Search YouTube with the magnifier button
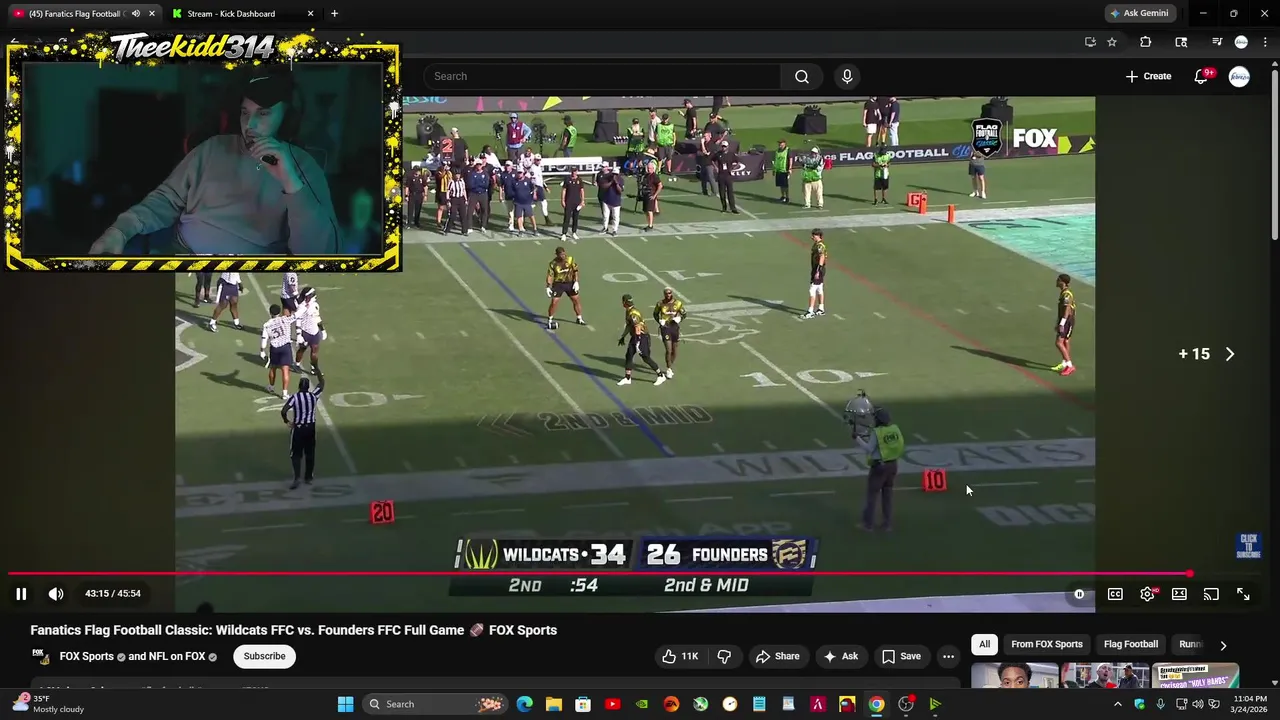 (x=802, y=76)
